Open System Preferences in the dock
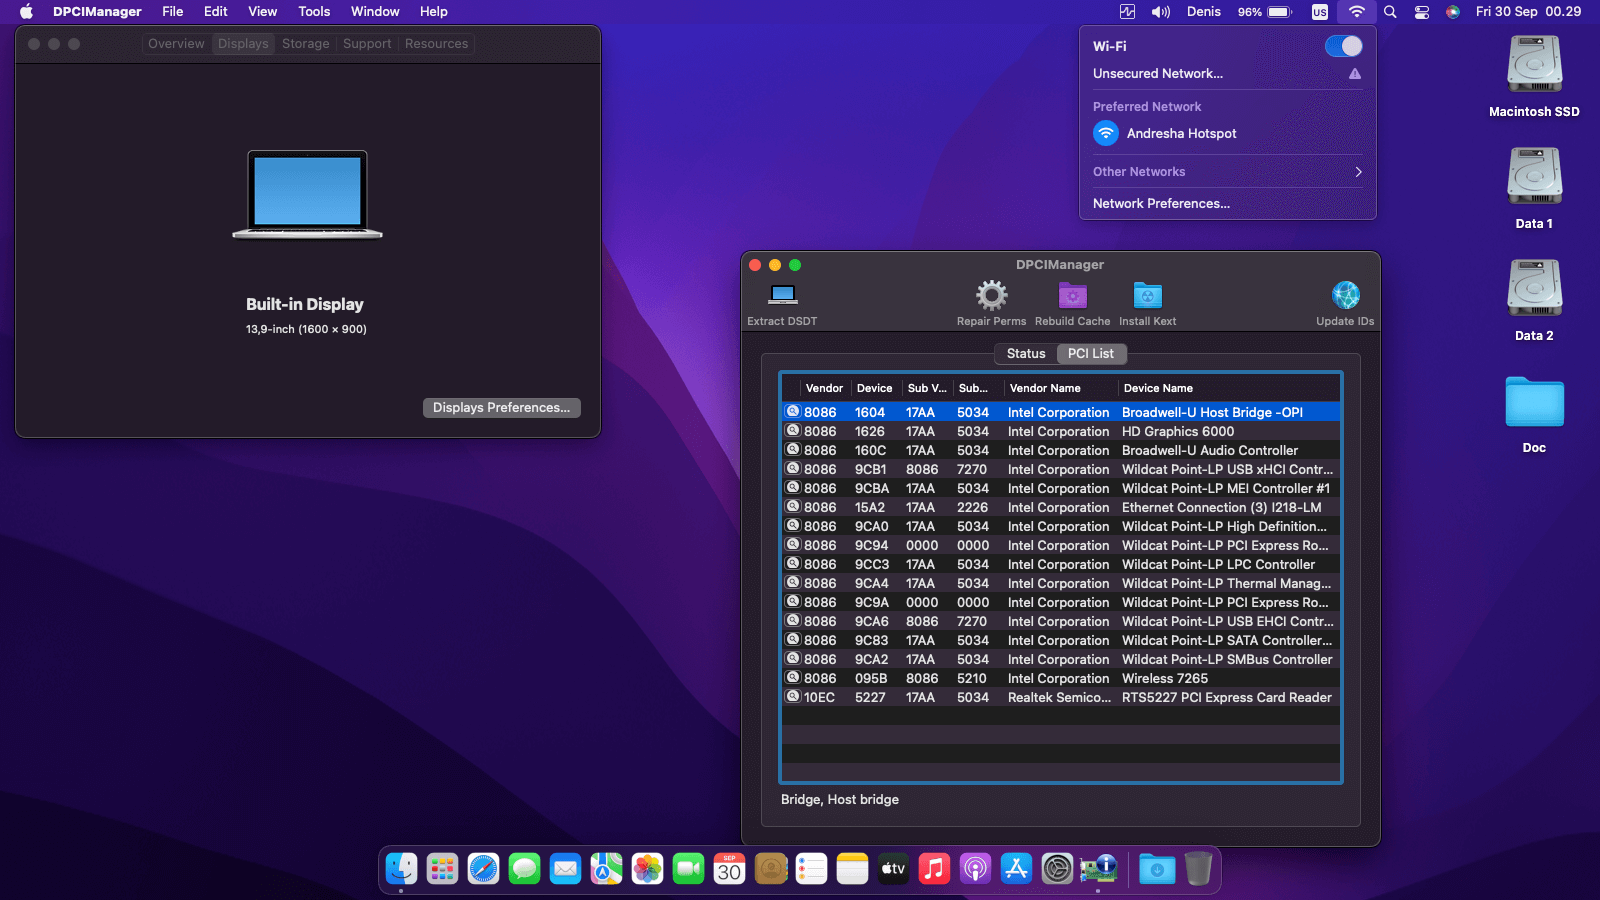The height and width of the screenshot is (900, 1600). [1057, 869]
